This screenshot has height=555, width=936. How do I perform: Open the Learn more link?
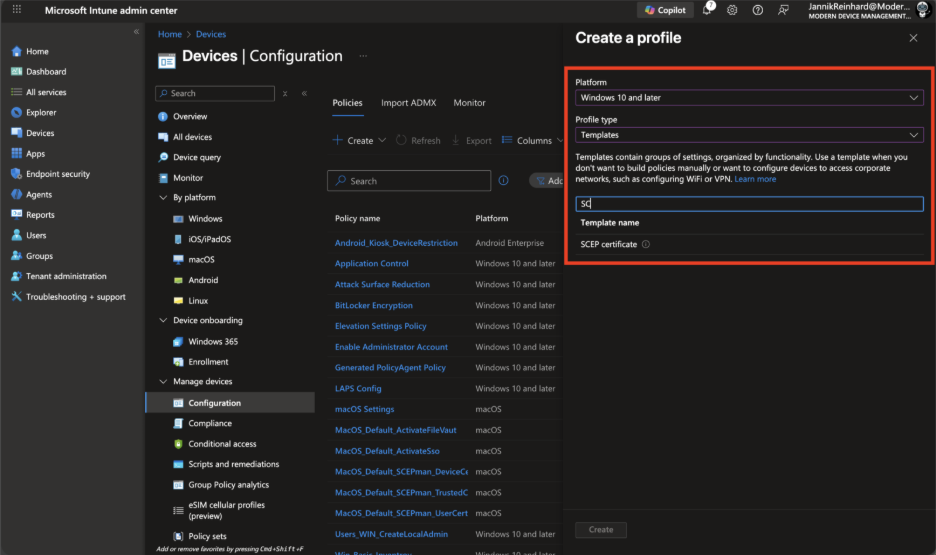click(x=755, y=179)
